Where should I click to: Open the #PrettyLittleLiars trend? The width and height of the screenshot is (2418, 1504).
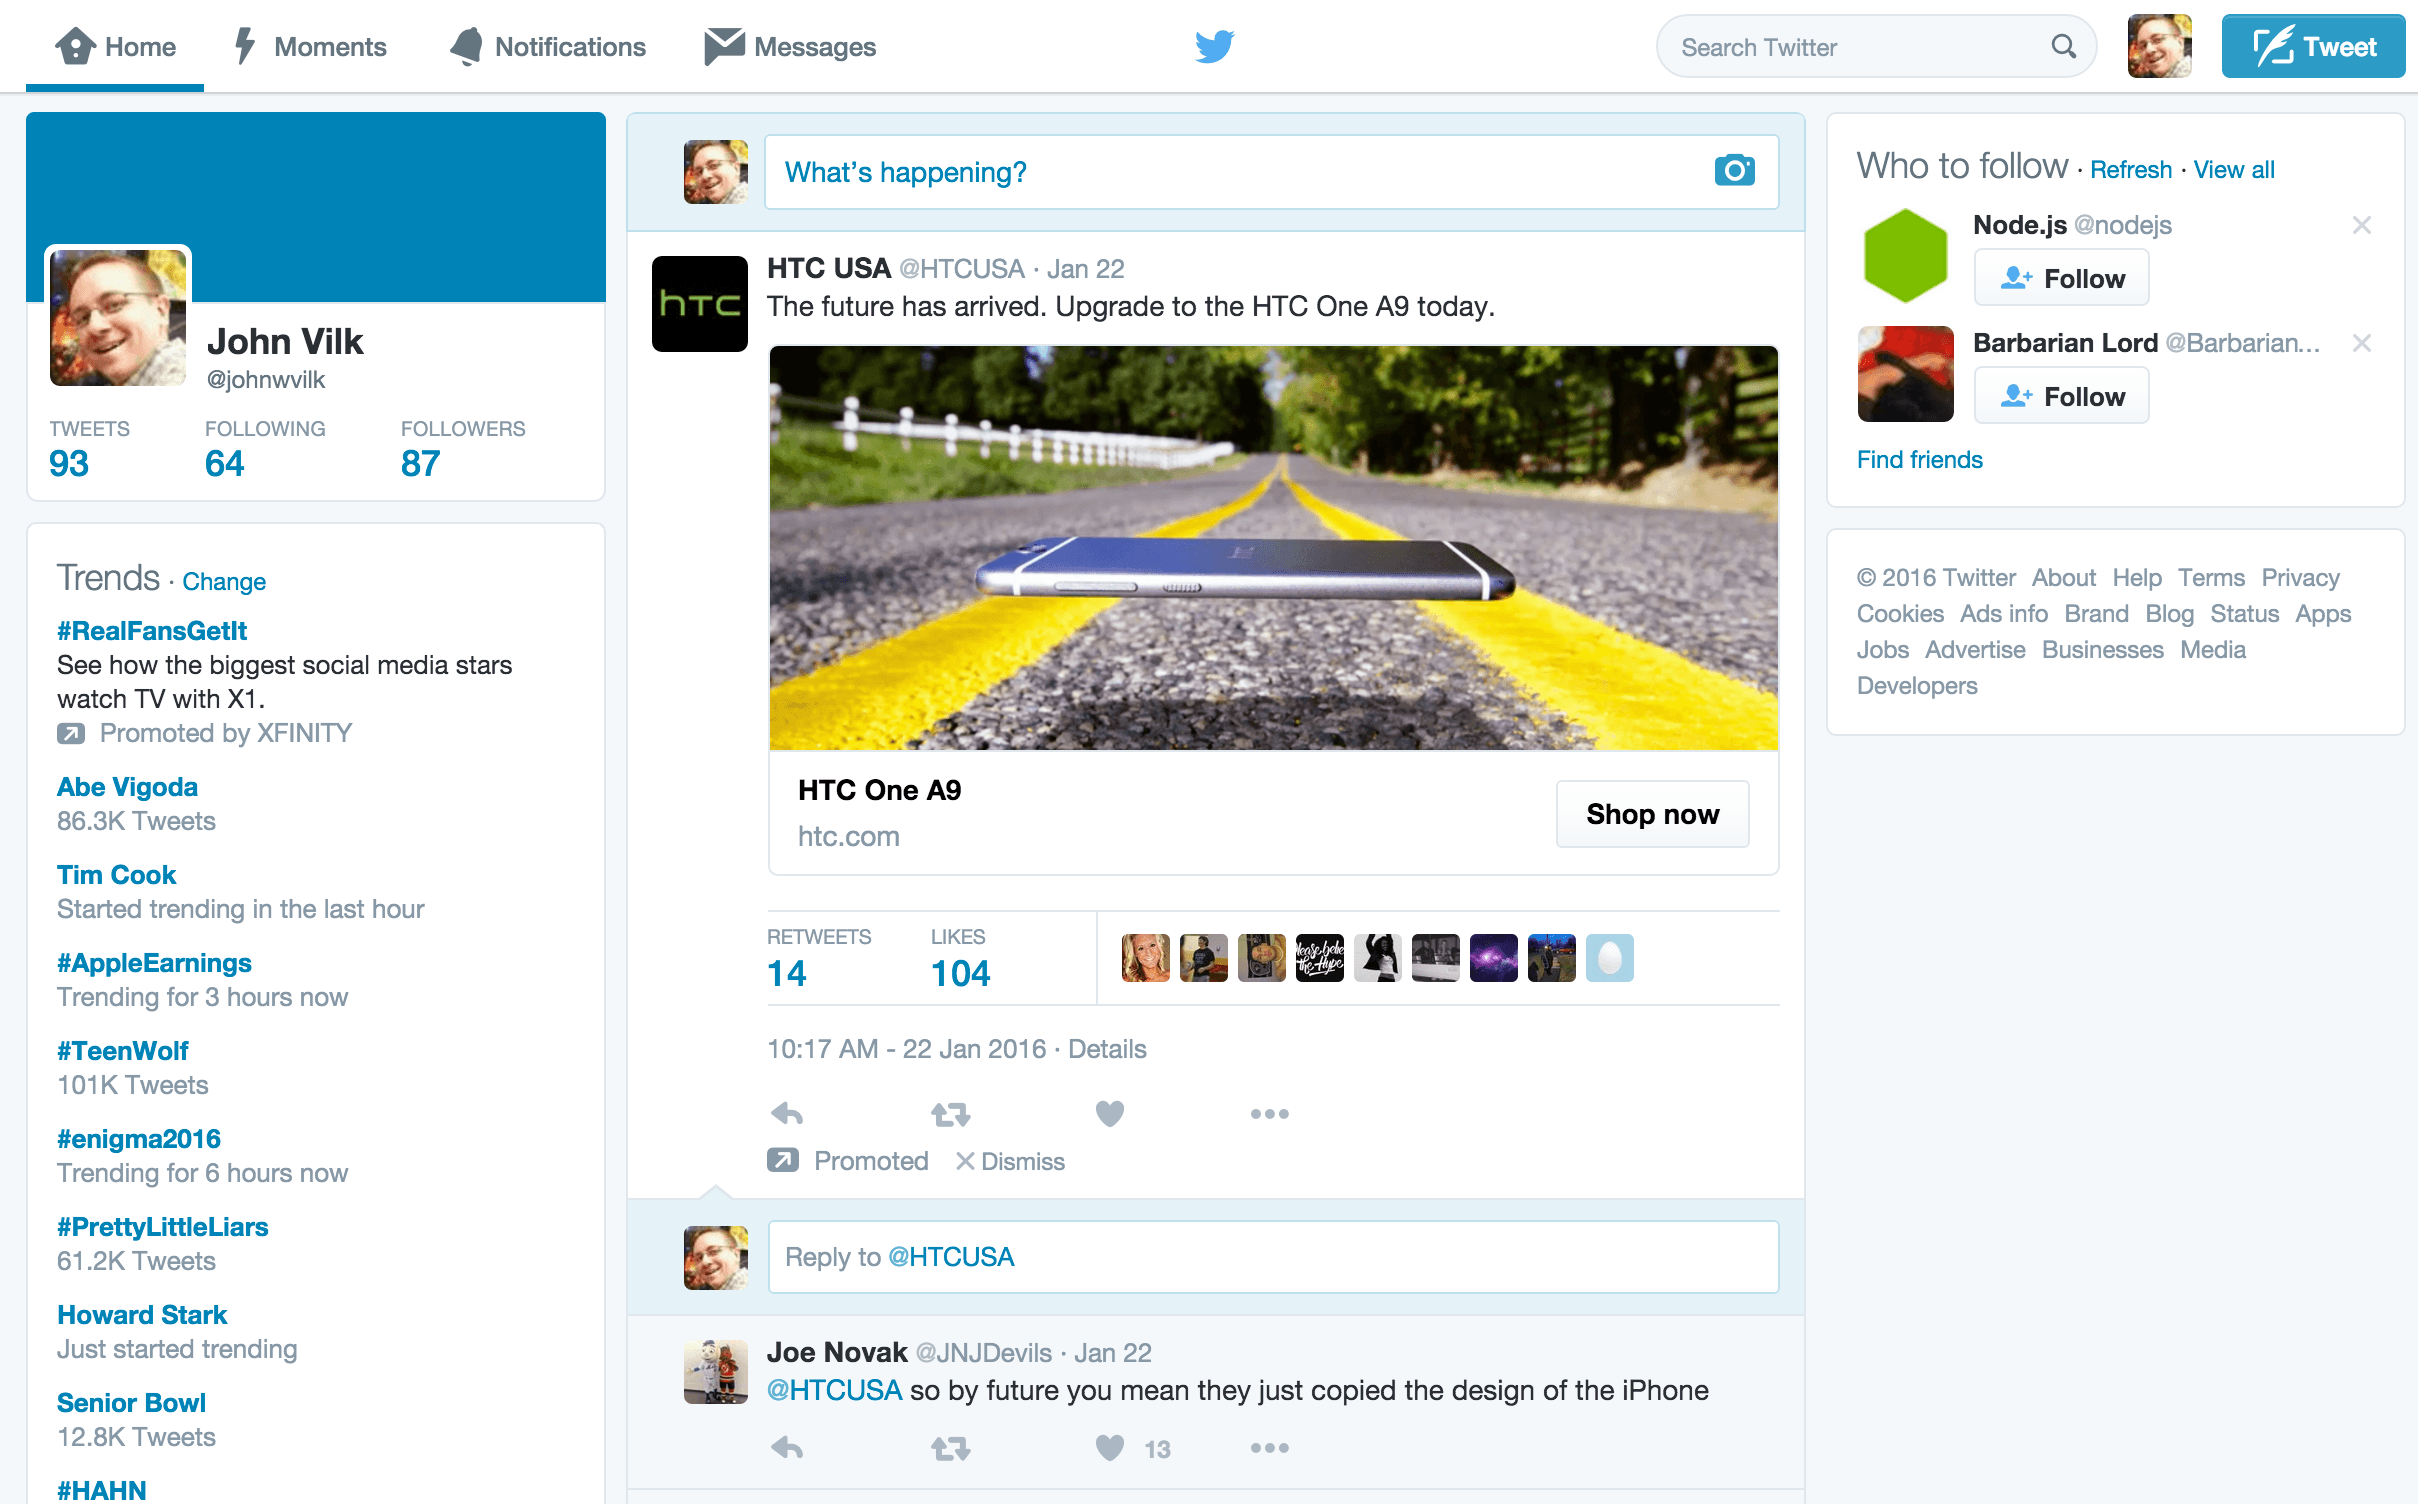pyautogui.click(x=163, y=1227)
